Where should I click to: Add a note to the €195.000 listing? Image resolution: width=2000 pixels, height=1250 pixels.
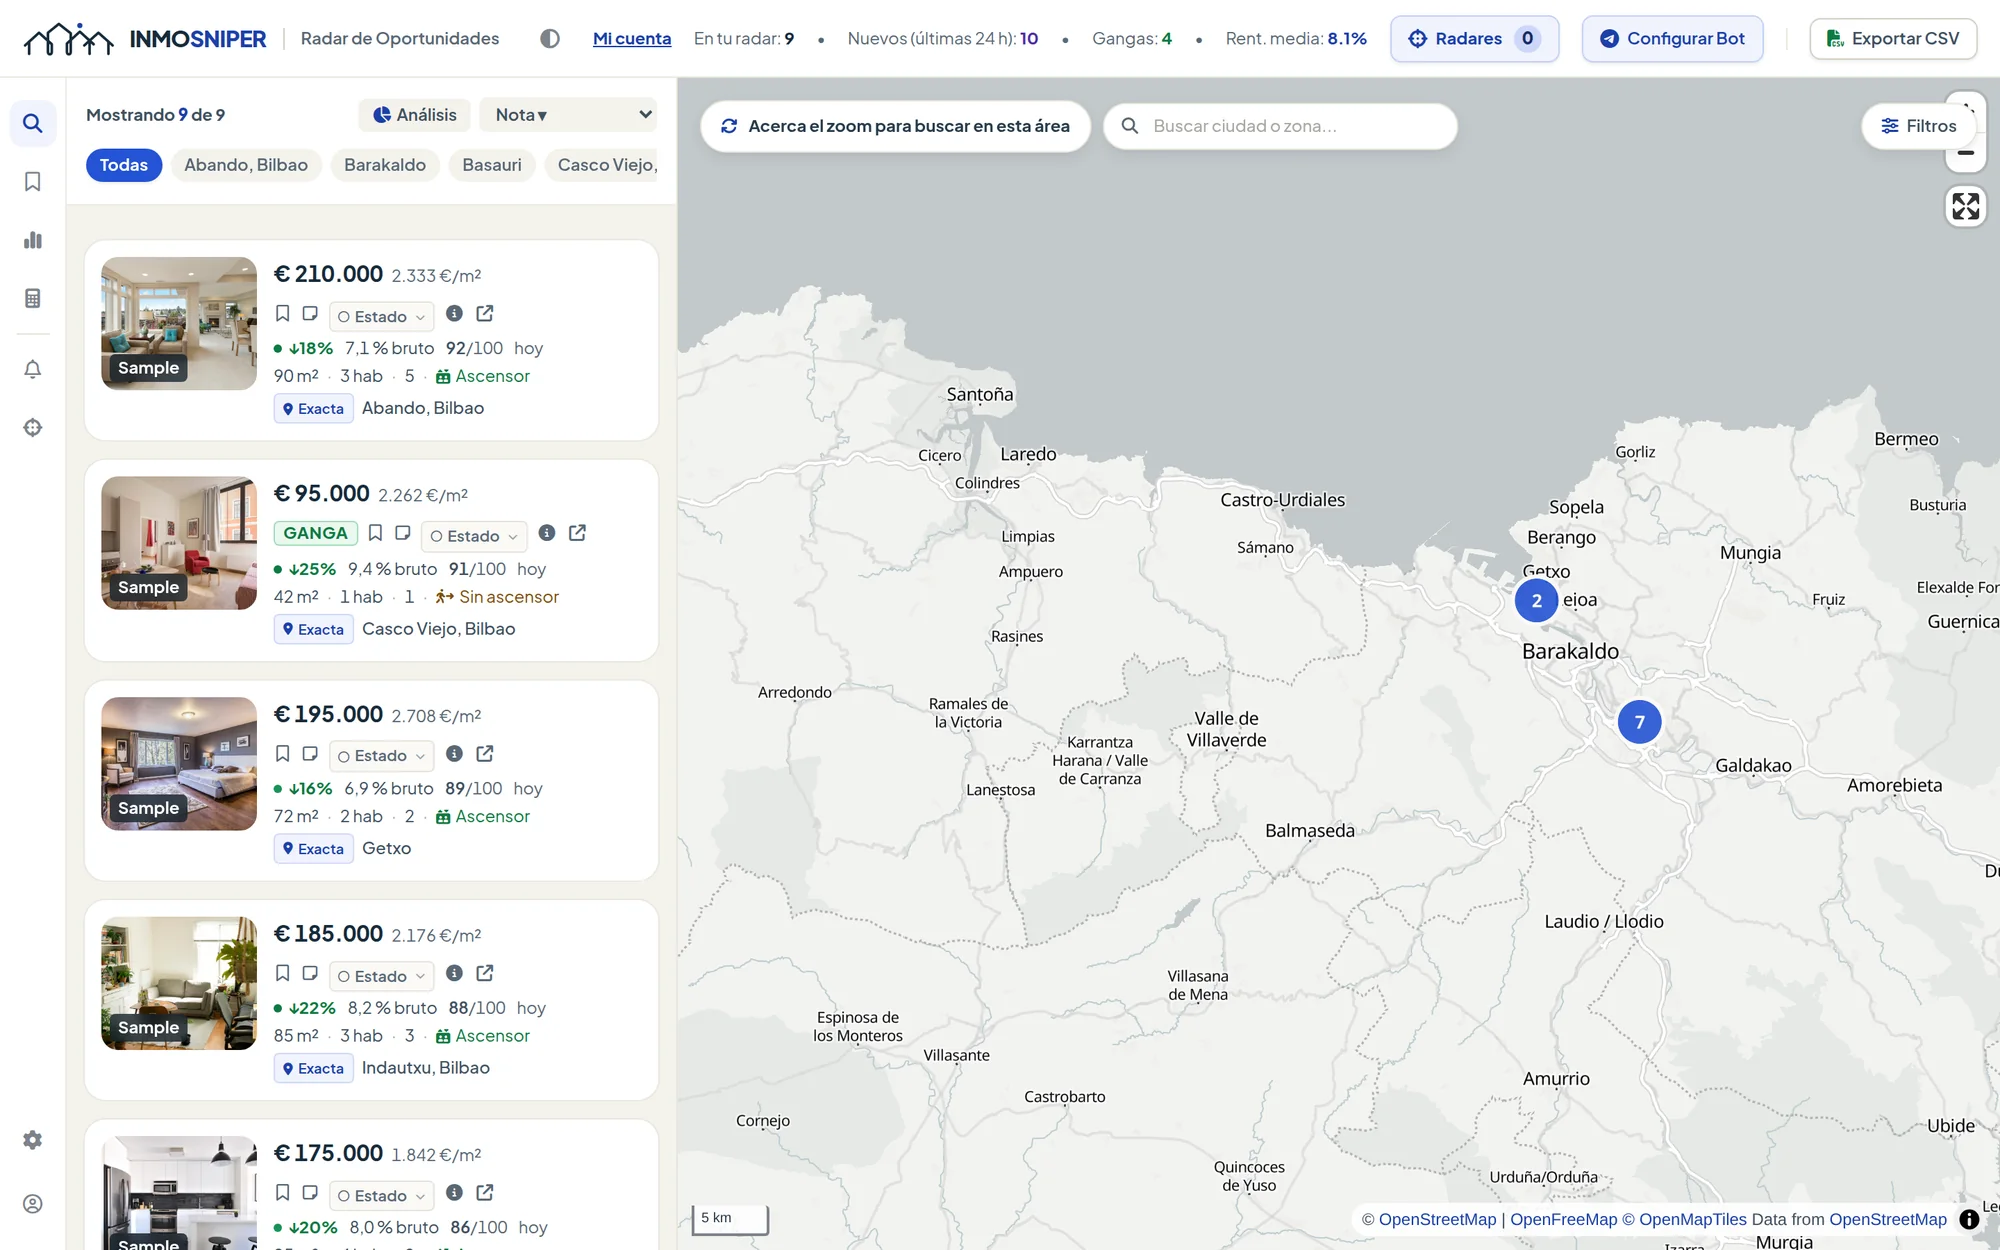click(x=310, y=754)
